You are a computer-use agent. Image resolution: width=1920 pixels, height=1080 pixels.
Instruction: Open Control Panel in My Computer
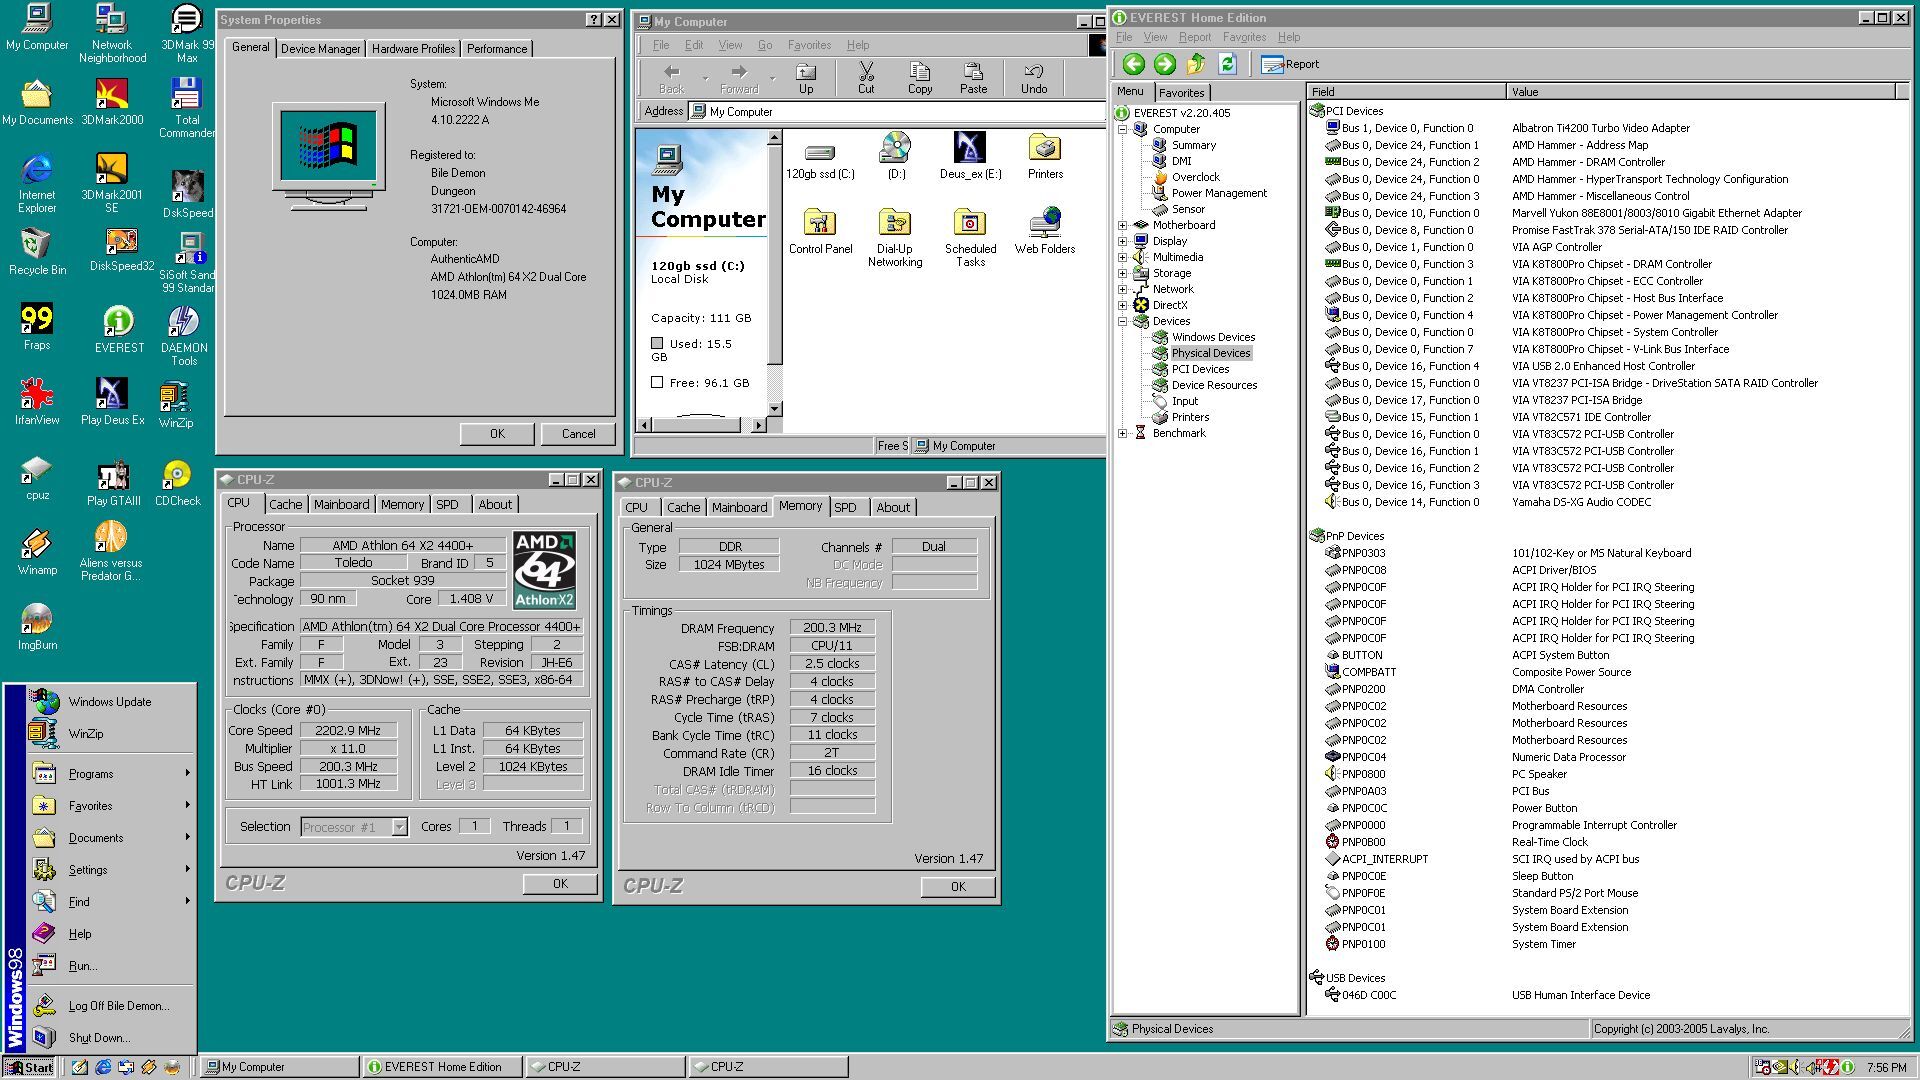[x=820, y=232]
